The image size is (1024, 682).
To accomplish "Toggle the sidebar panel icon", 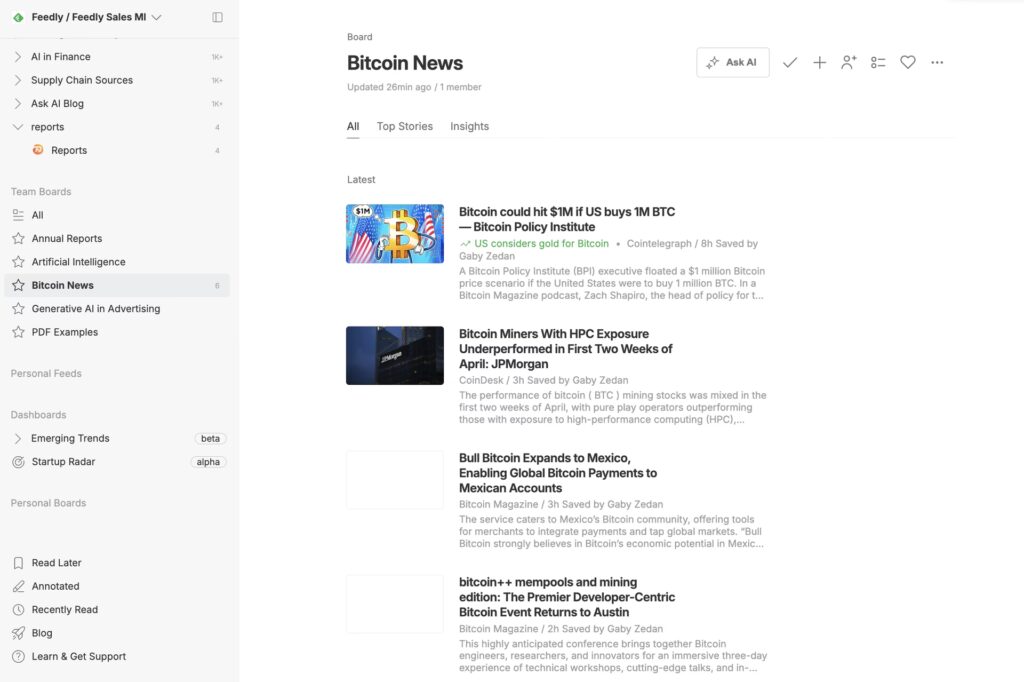I will pyautogui.click(x=218, y=17).
